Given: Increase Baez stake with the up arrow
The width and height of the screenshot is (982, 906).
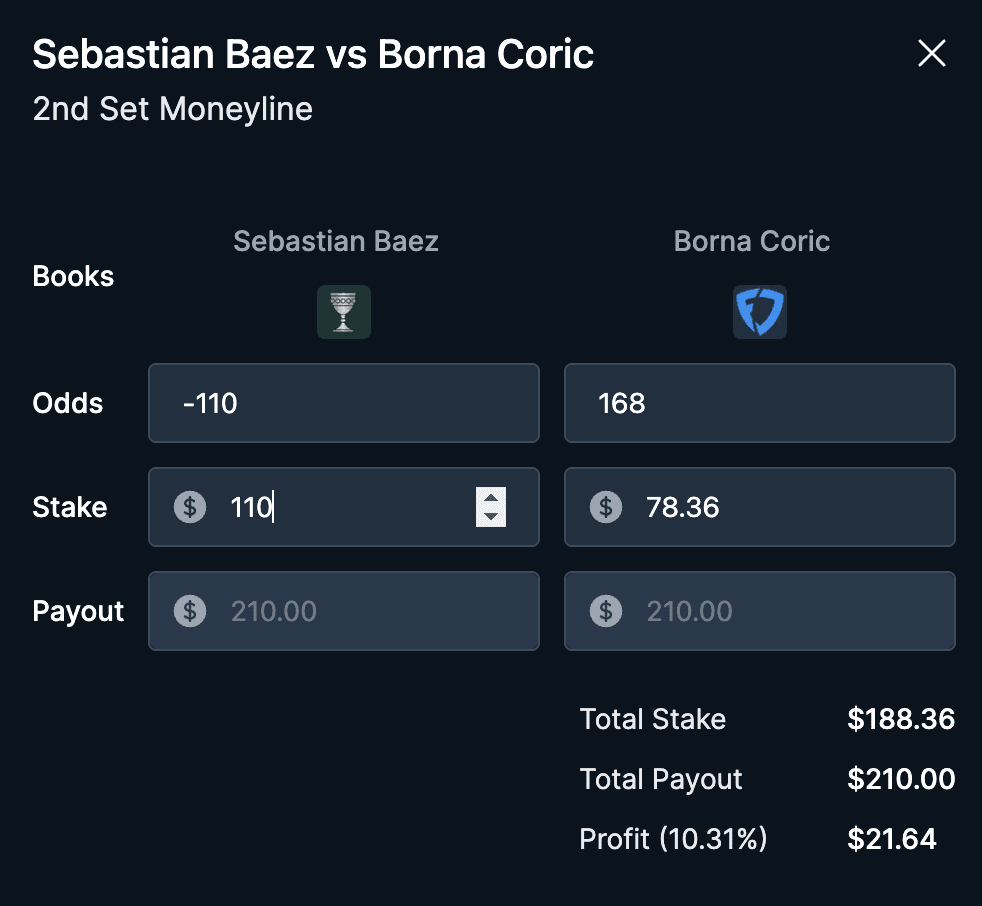Looking at the screenshot, I should coord(491,497).
